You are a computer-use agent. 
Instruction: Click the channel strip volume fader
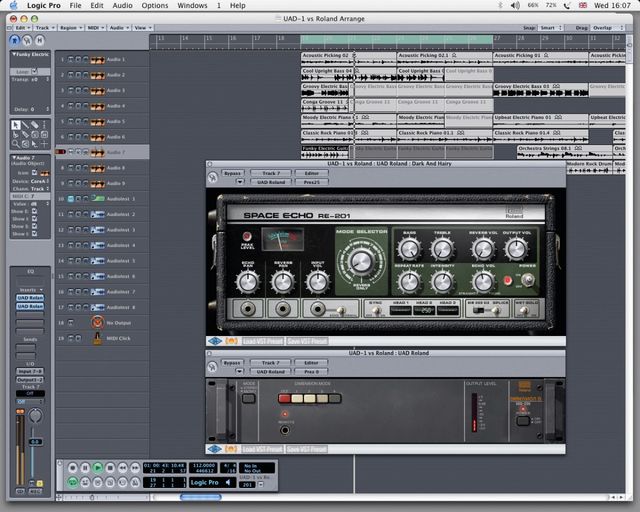(36, 442)
